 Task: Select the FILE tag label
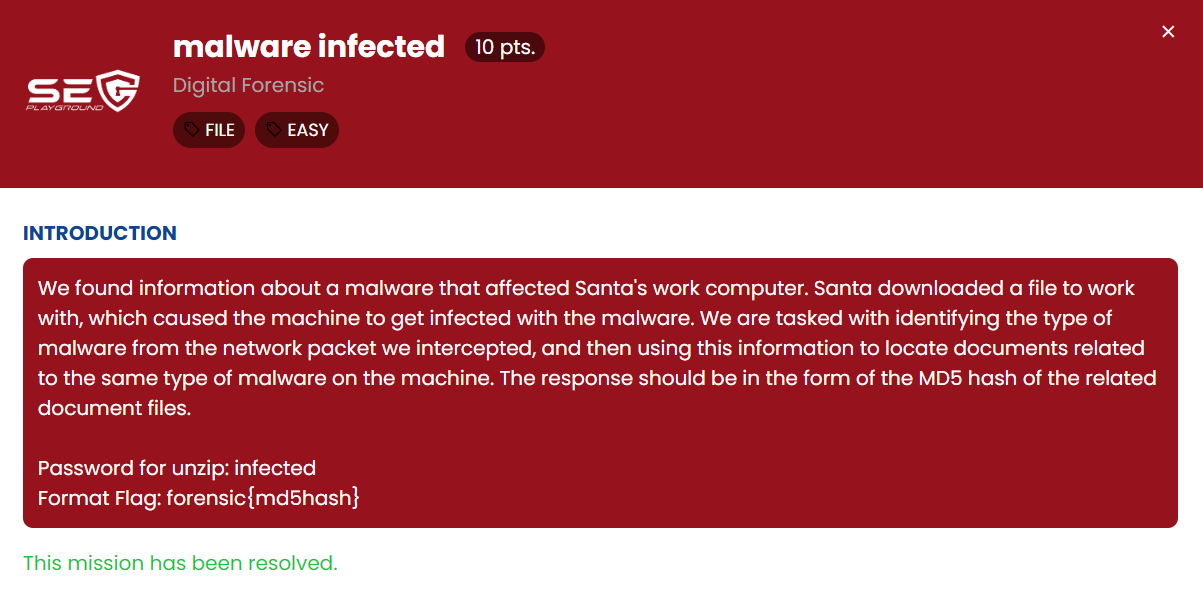220,130
